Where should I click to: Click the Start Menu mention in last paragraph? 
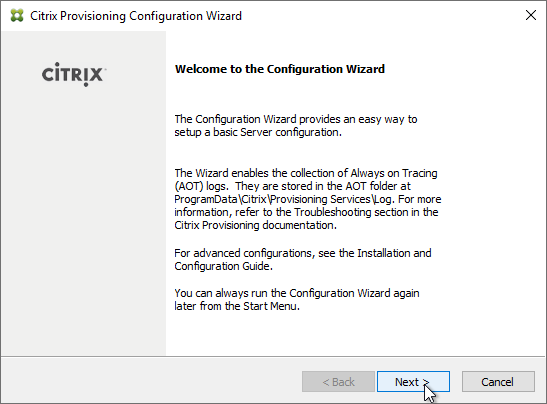click(271, 306)
